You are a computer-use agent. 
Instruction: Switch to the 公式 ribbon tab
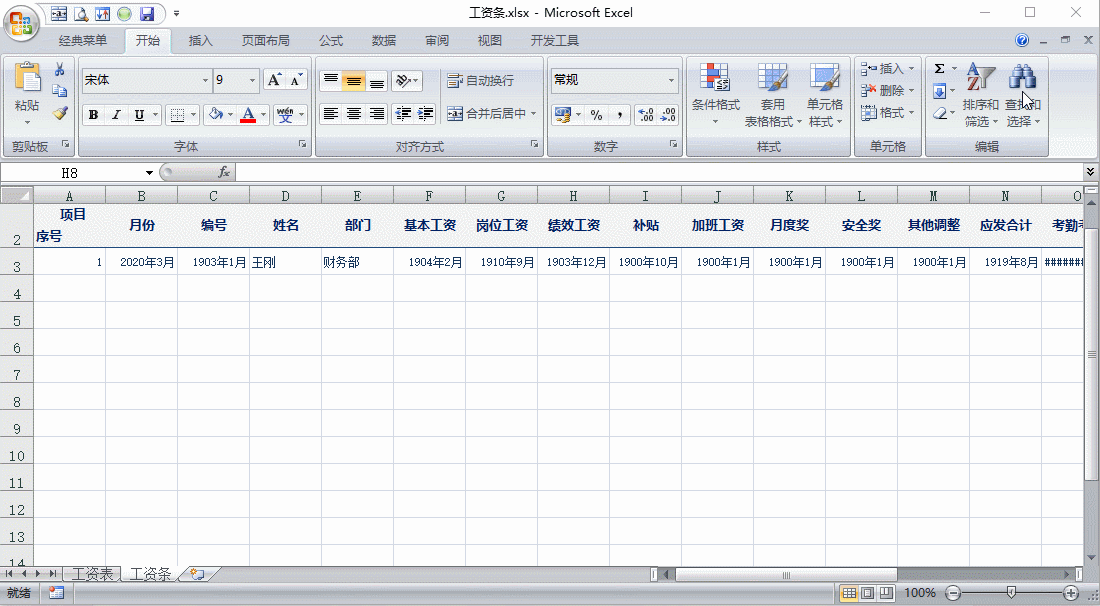pyautogui.click(x=331, y=41)
